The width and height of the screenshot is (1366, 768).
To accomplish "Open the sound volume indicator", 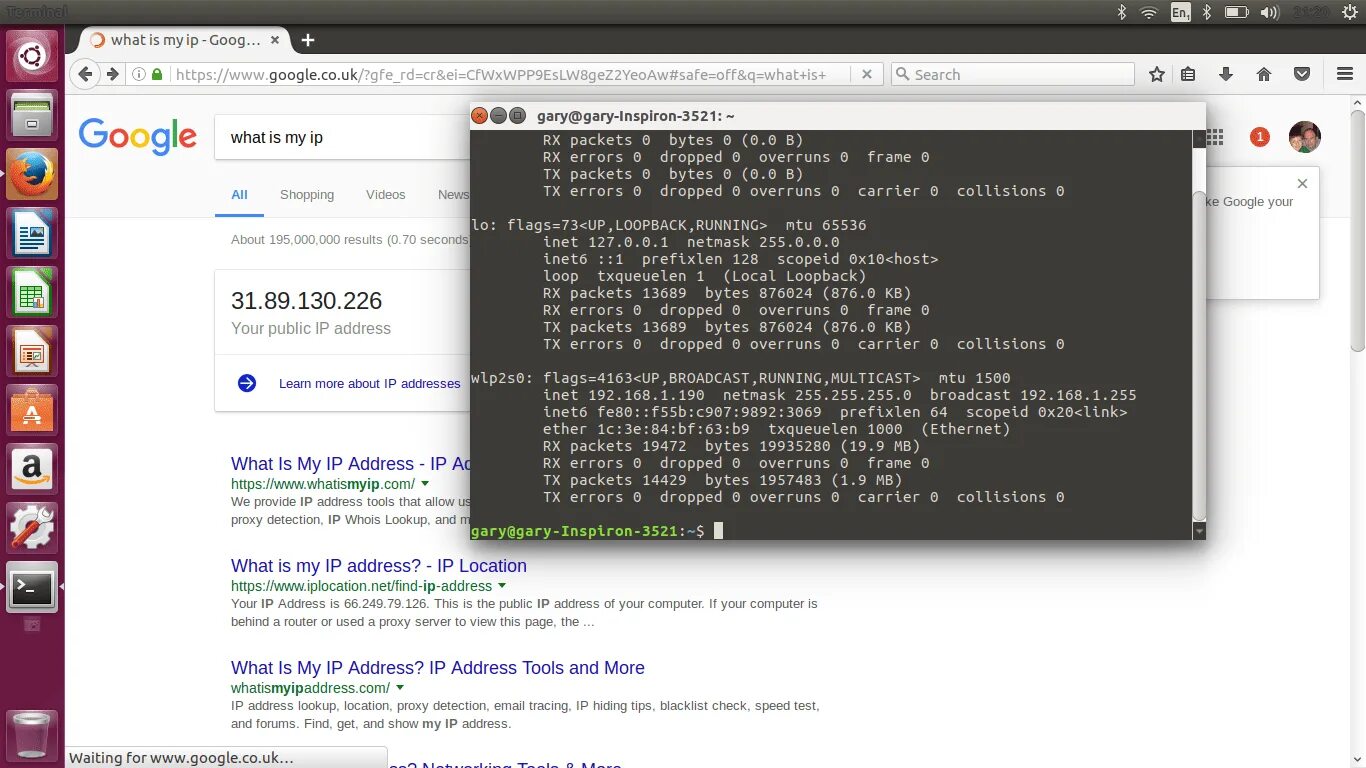I will click(1270, 12).
